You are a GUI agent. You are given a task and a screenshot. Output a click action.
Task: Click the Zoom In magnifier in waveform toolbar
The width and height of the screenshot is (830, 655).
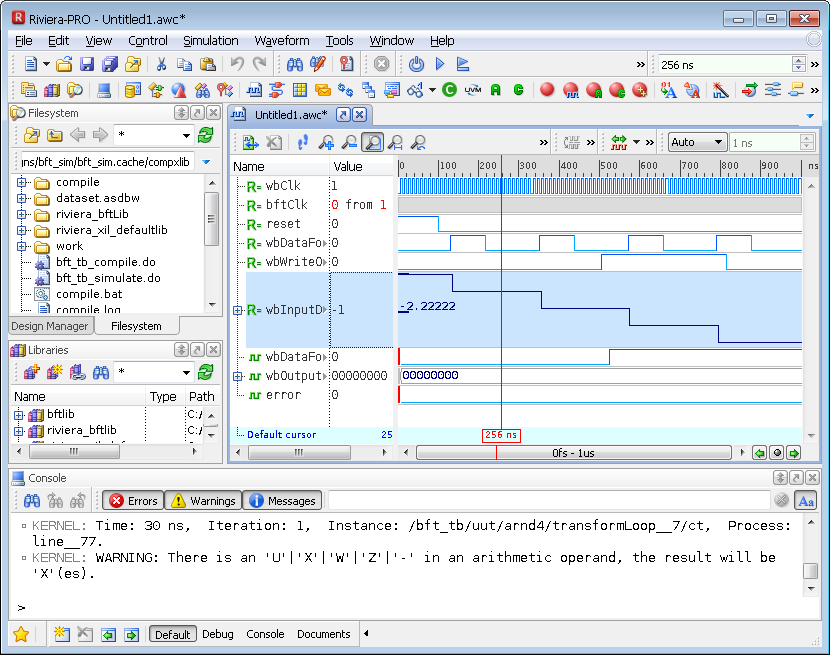point(326,142)
